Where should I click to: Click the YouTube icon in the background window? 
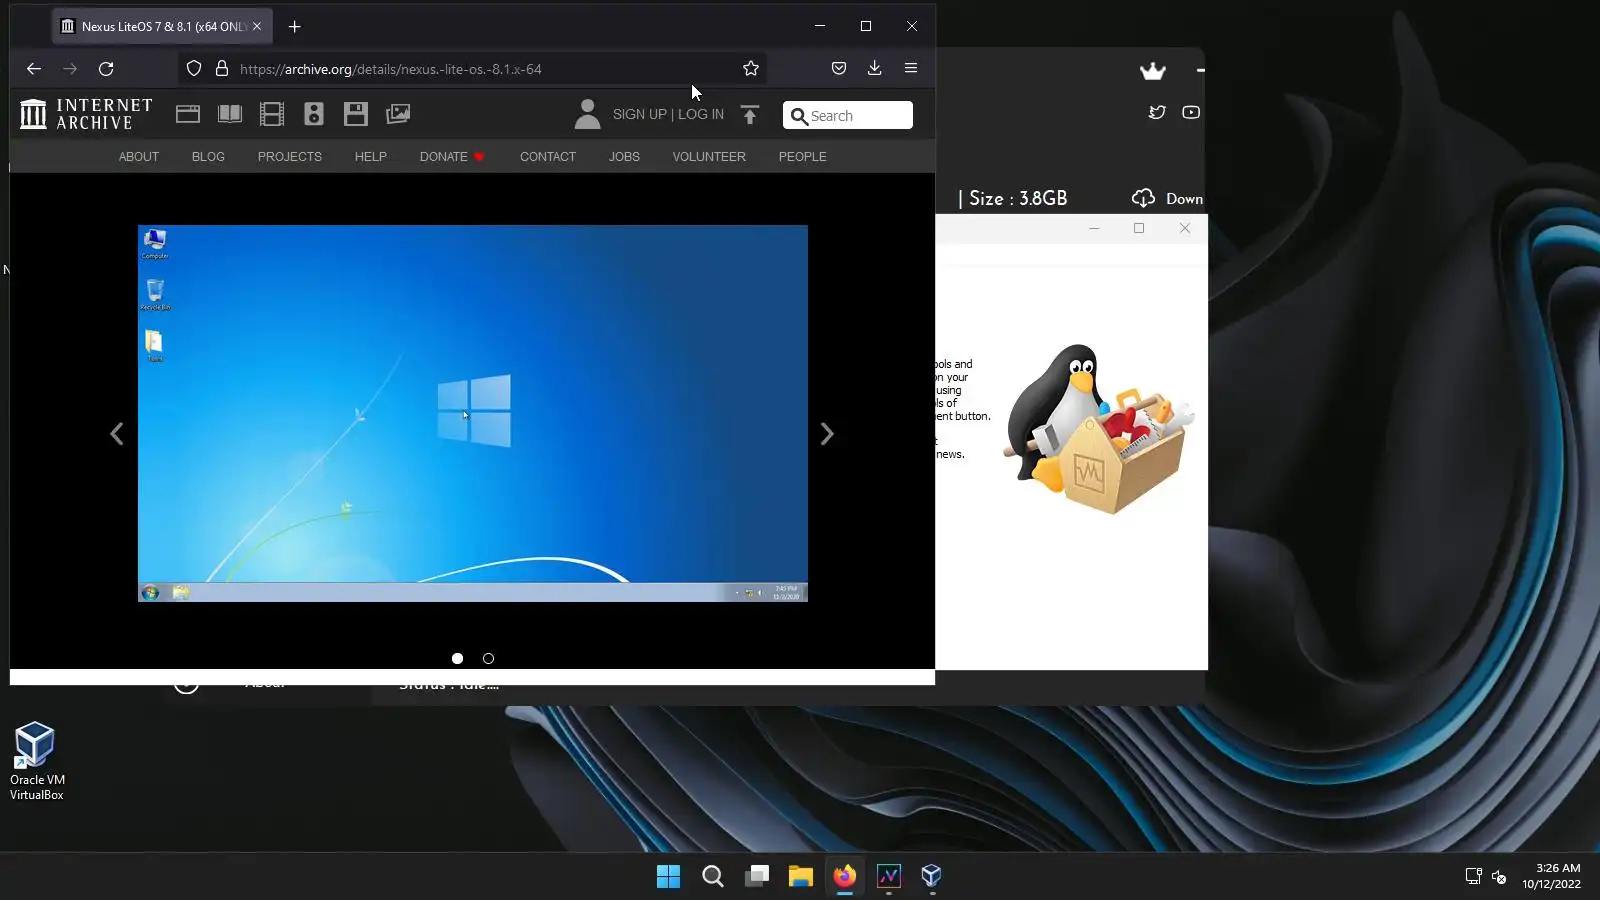[1191, 112]
